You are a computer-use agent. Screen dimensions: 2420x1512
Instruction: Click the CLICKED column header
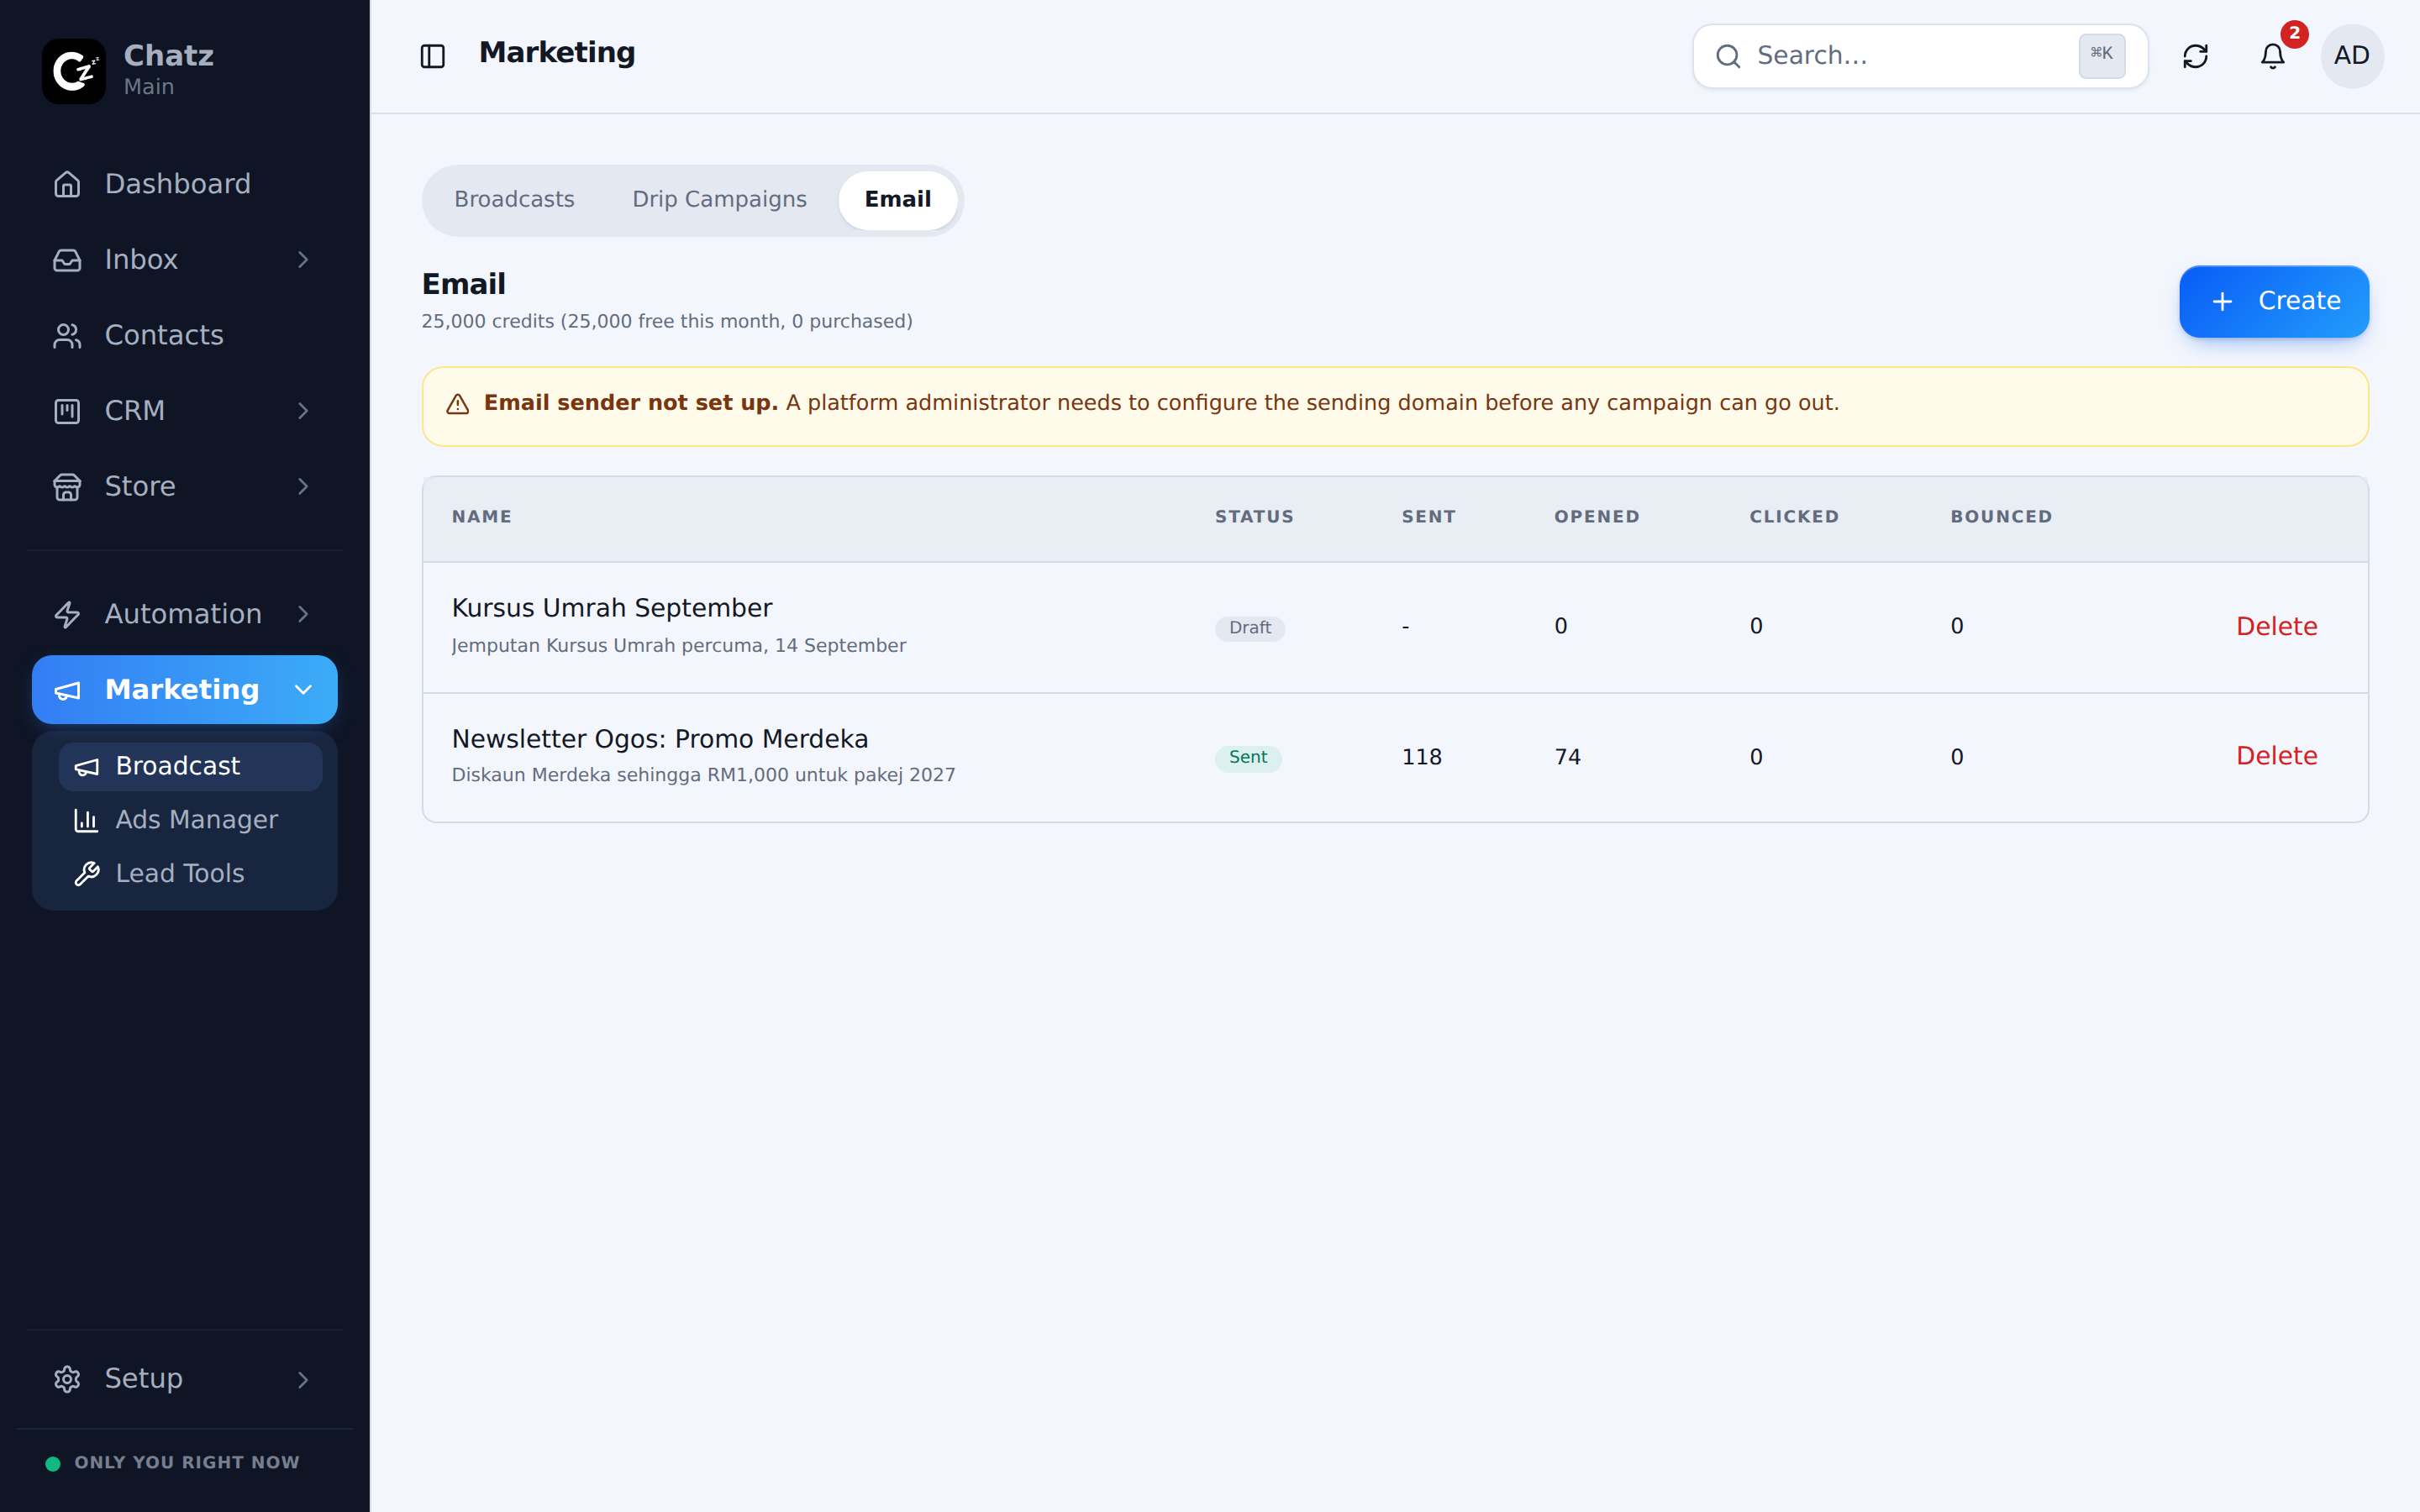click(x=1794, y=517)
